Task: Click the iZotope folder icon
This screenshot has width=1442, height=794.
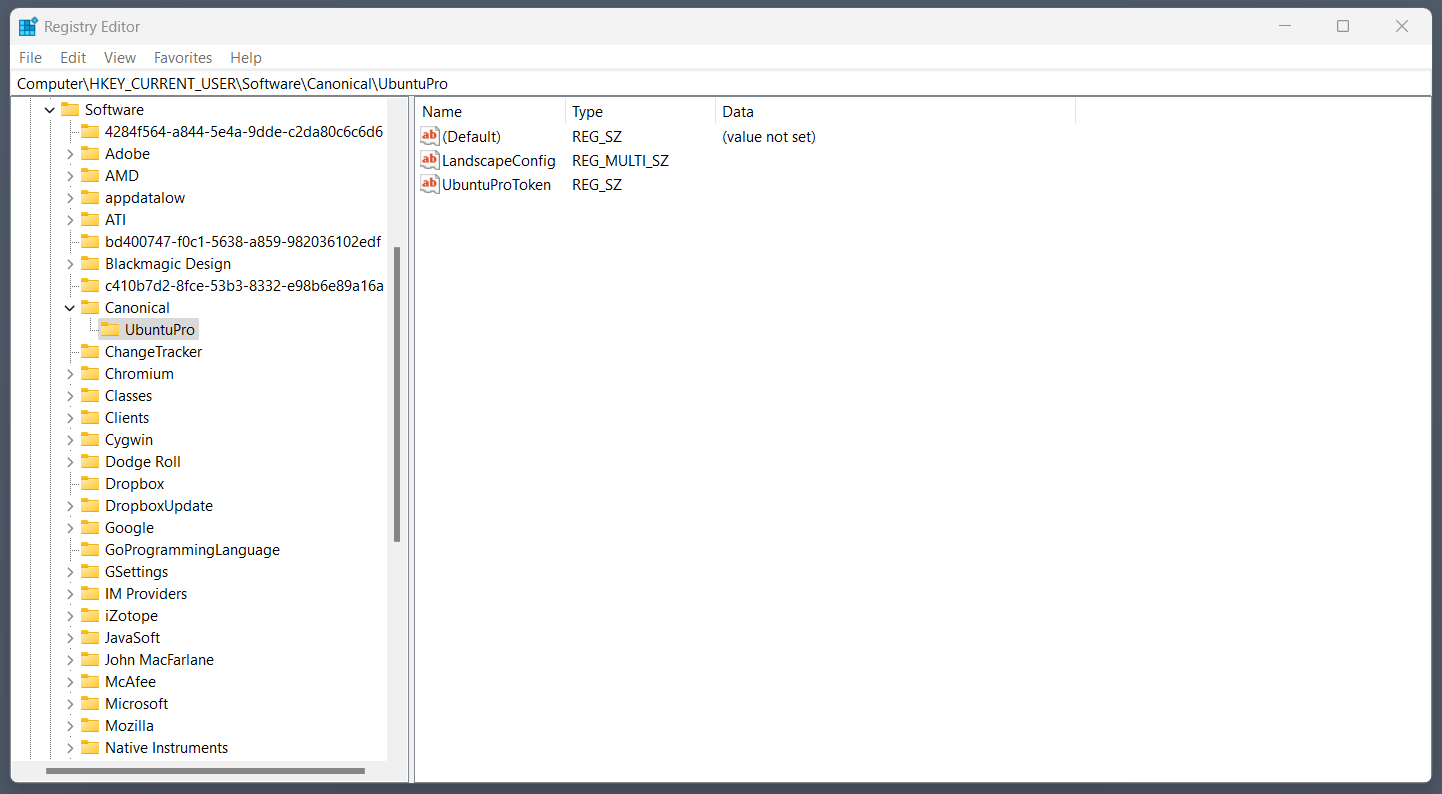Action: [90, 616]
